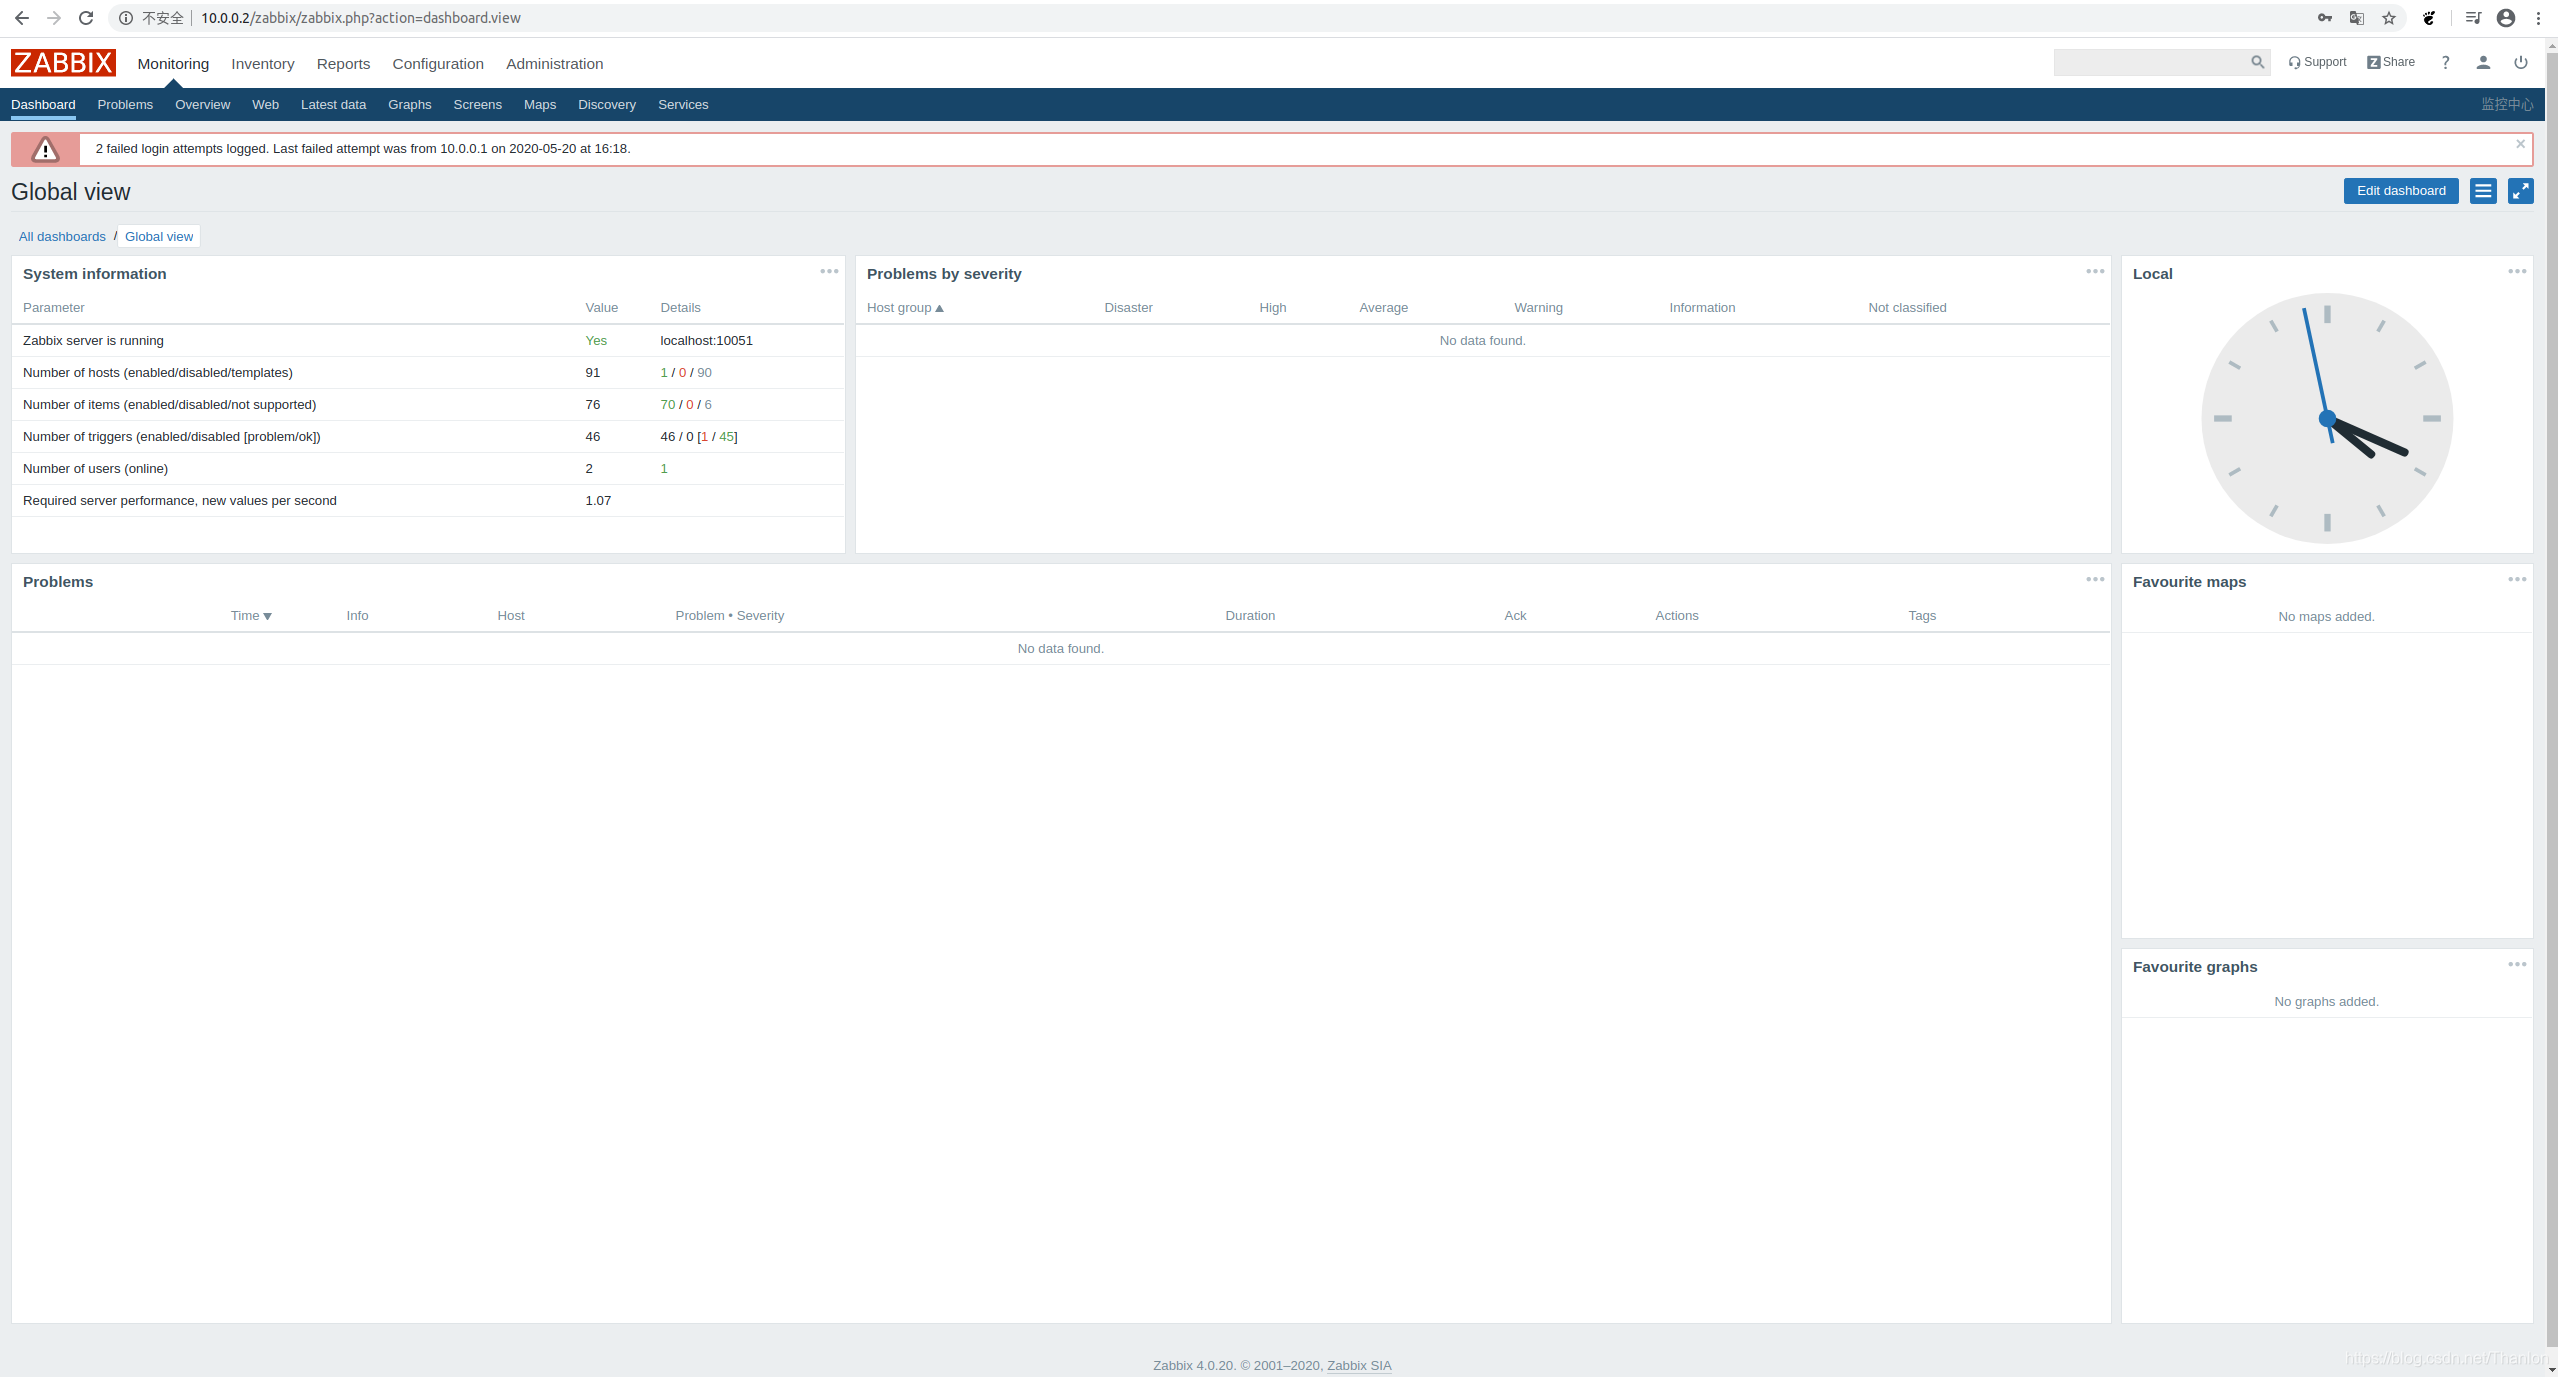
Task: Click the templates count 90
Action: 704,373
